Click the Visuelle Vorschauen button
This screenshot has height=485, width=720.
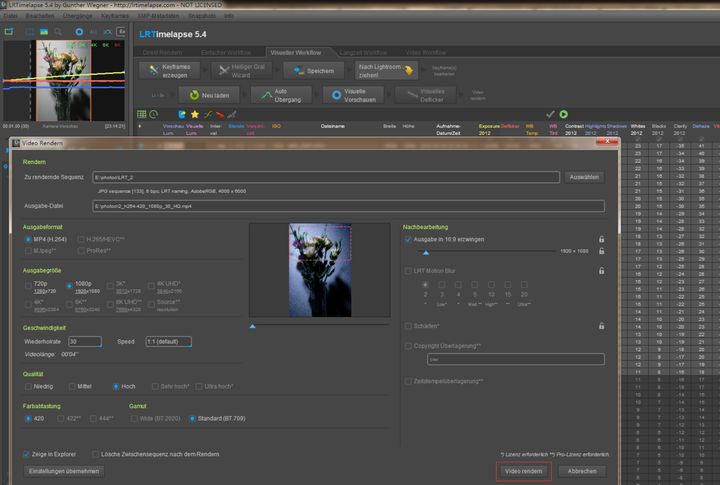(354, 95)
